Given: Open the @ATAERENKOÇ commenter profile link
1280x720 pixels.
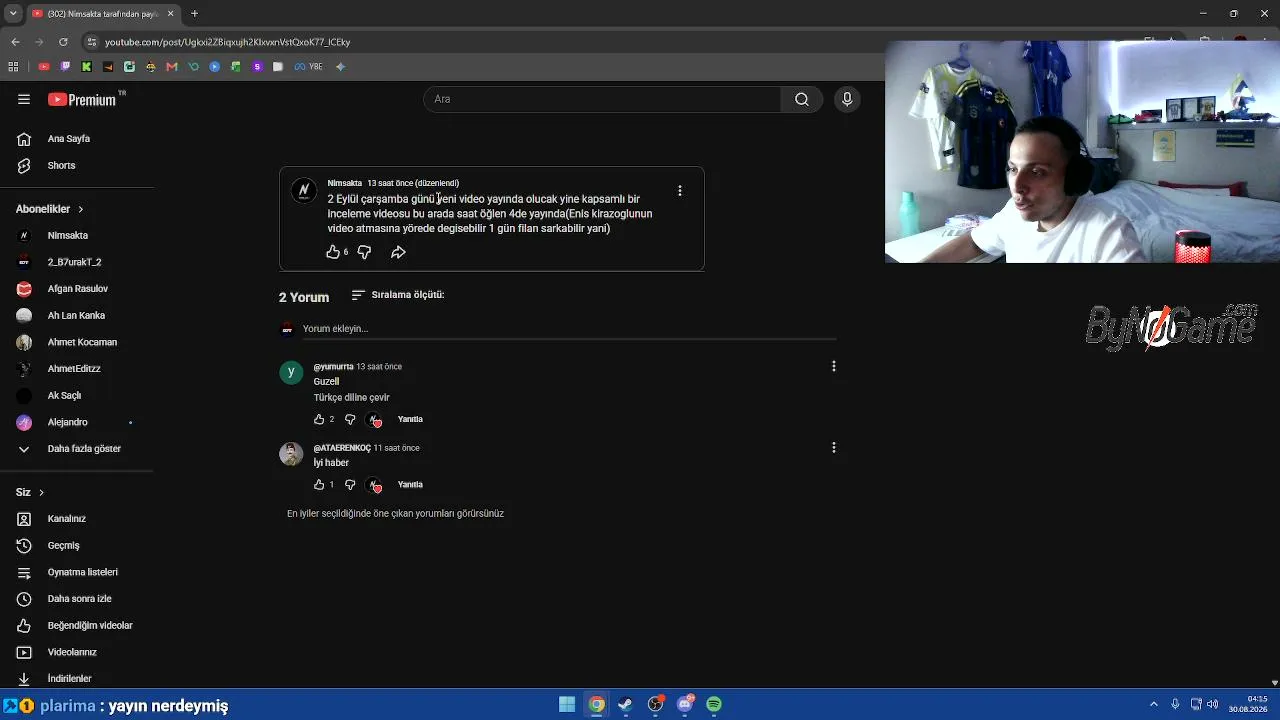Looking at the screenshot, I should pos(342,448).
